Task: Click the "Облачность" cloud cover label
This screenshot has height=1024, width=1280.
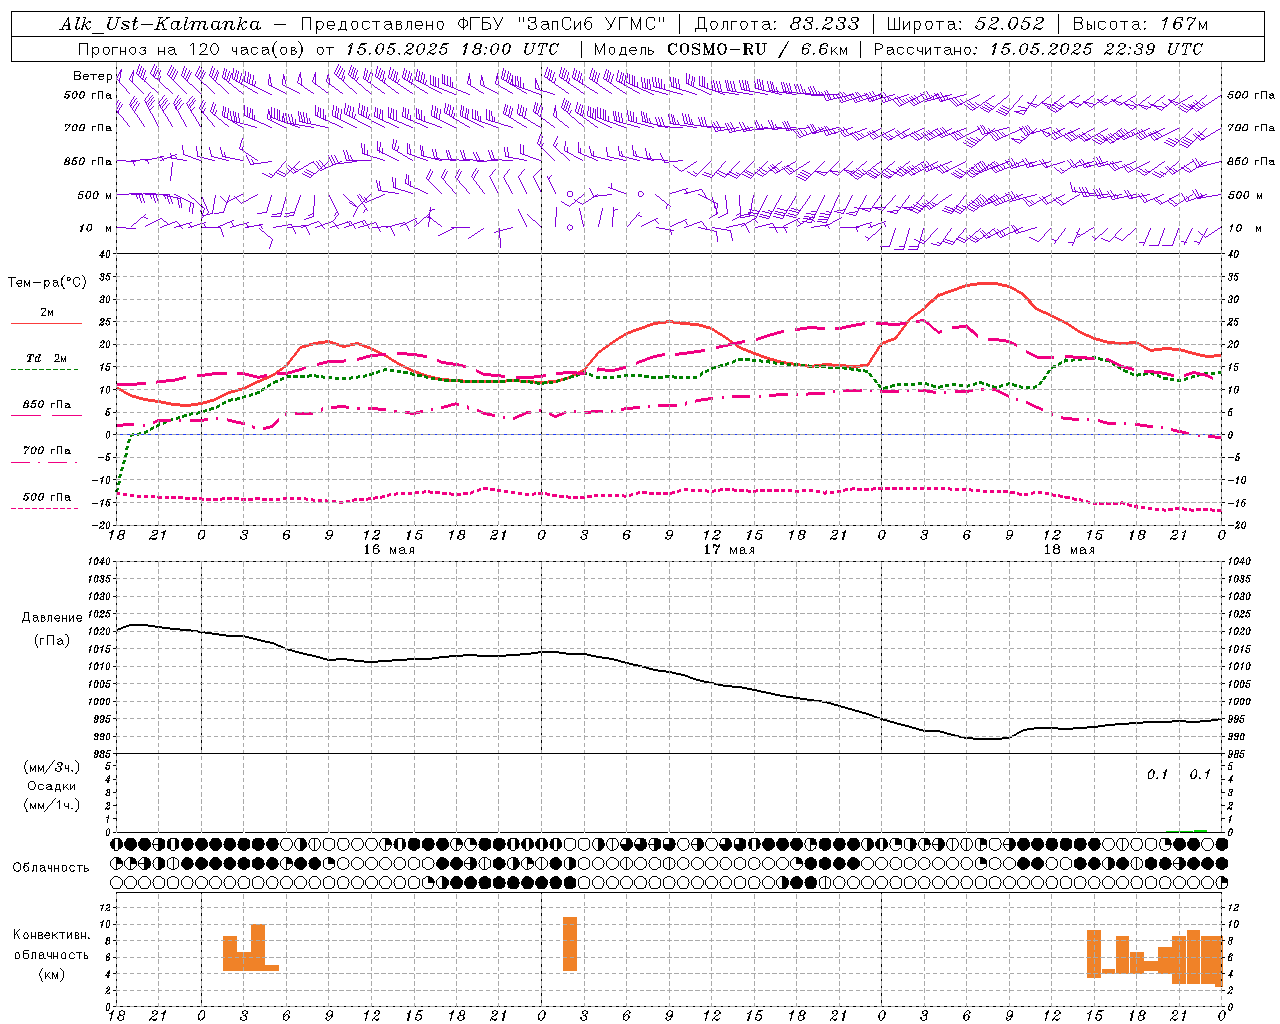Action: coord(51,868)
